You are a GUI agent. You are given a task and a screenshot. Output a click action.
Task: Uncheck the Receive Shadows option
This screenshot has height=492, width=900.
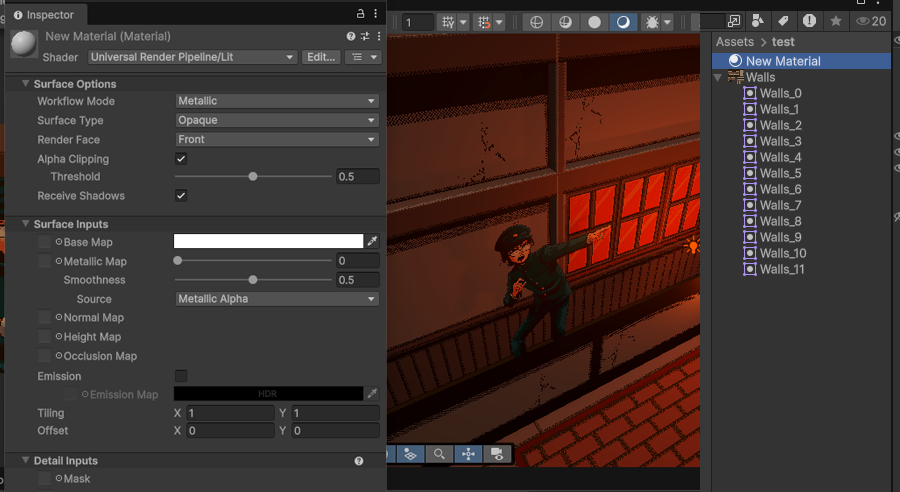[181, 196]
